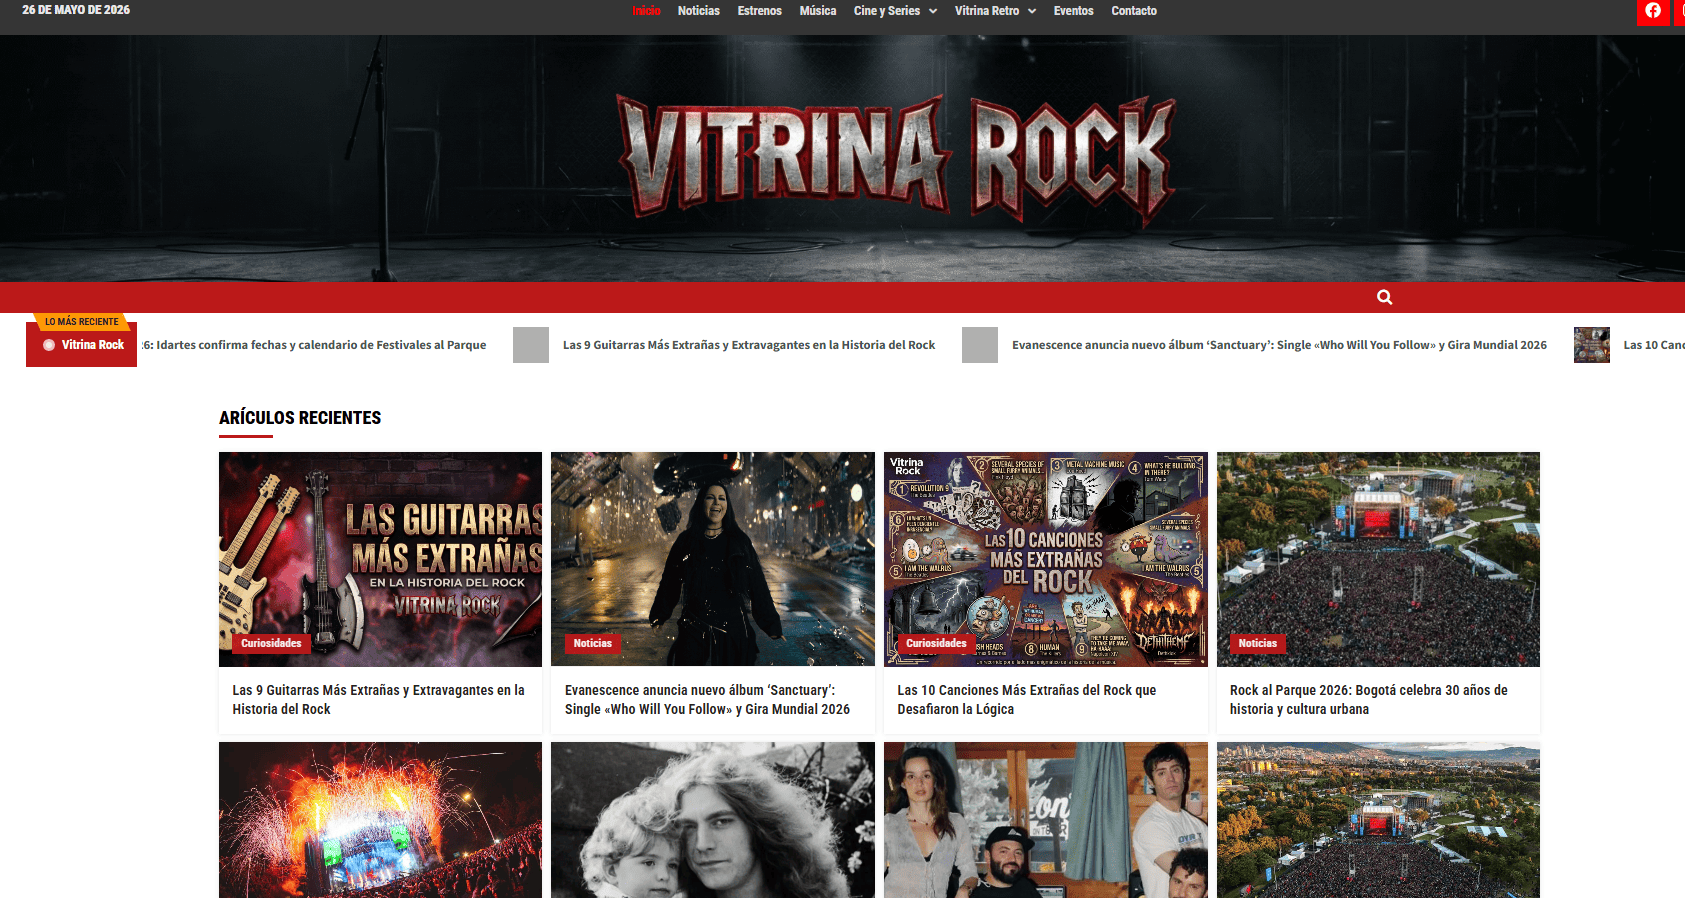
Task: Click the date 26 de mayo de 2026
Action: [76, 10]
